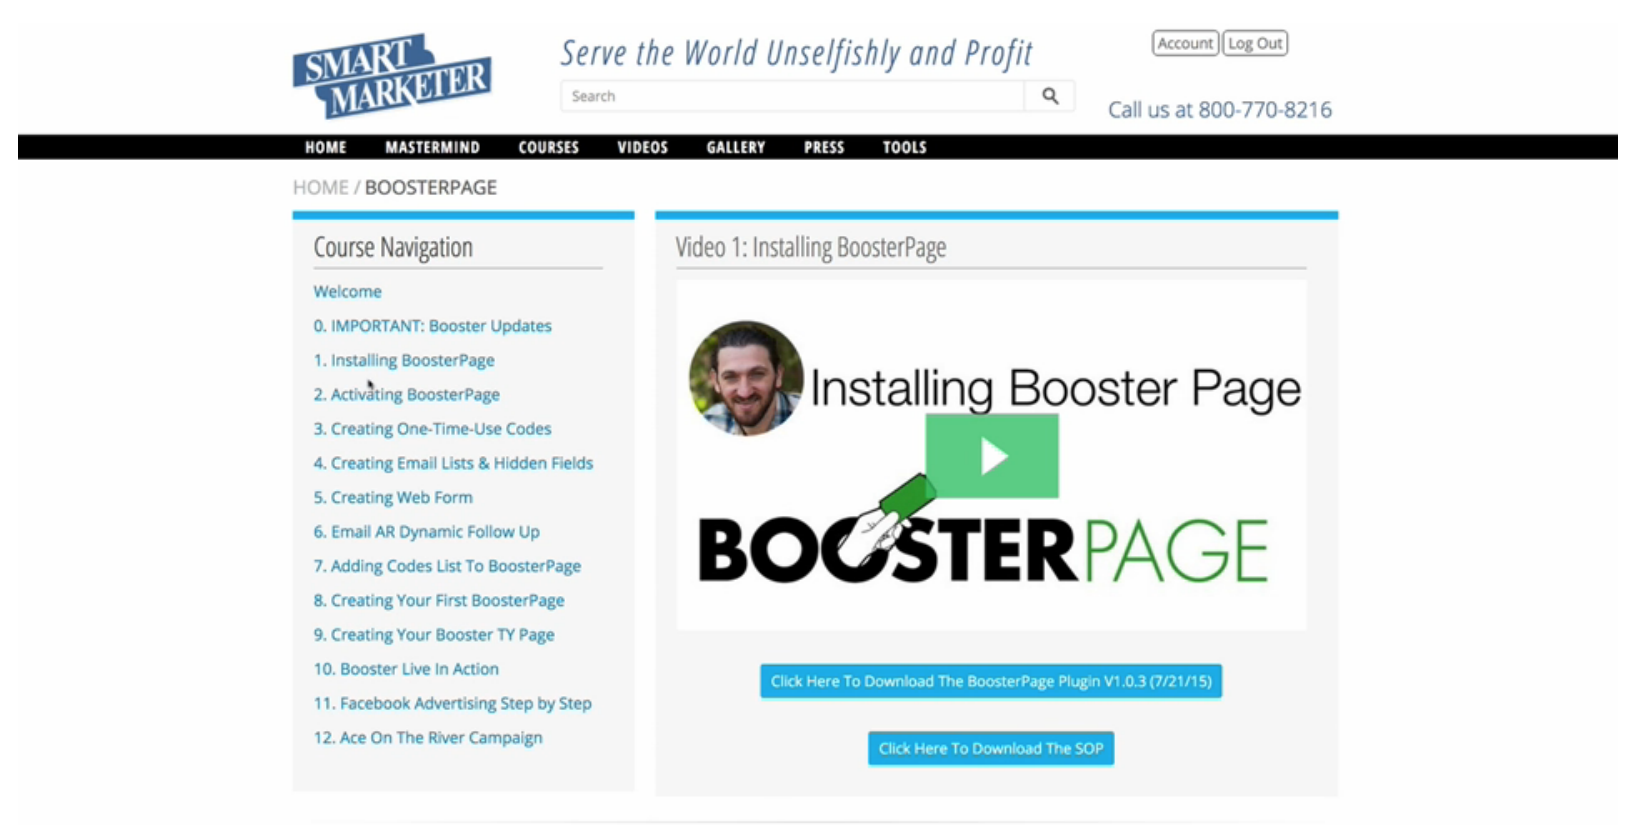Click the Log Out button
Screen dimensions: 1630x825
pyautogui.click(x=1255, y=43)
